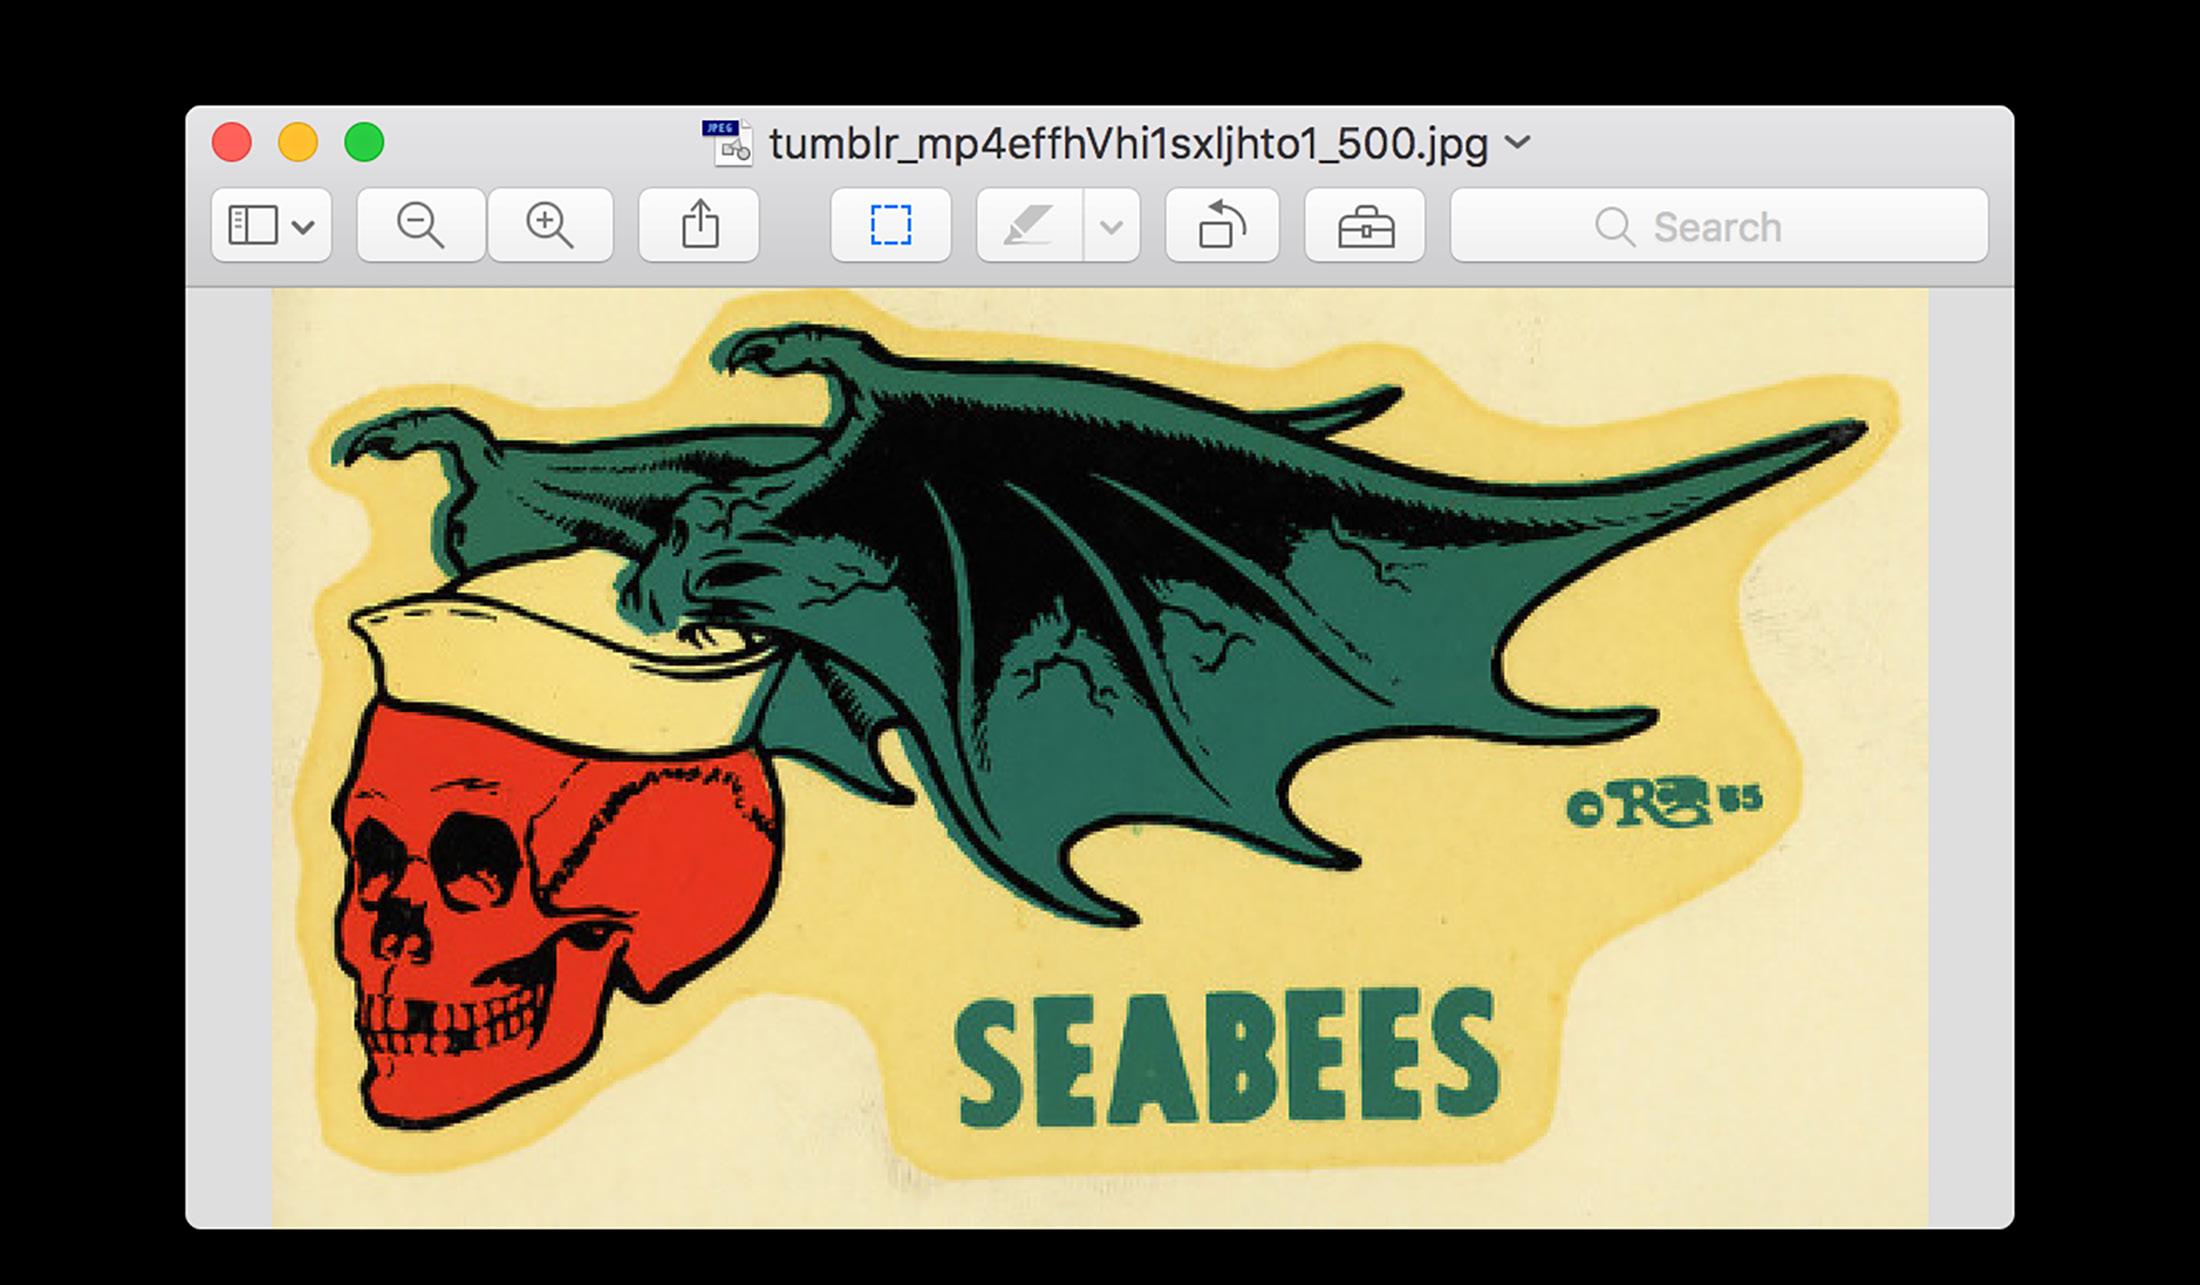Expand the sidebar view options chevron
The image size is (2200, 1285).
point(304,227)
